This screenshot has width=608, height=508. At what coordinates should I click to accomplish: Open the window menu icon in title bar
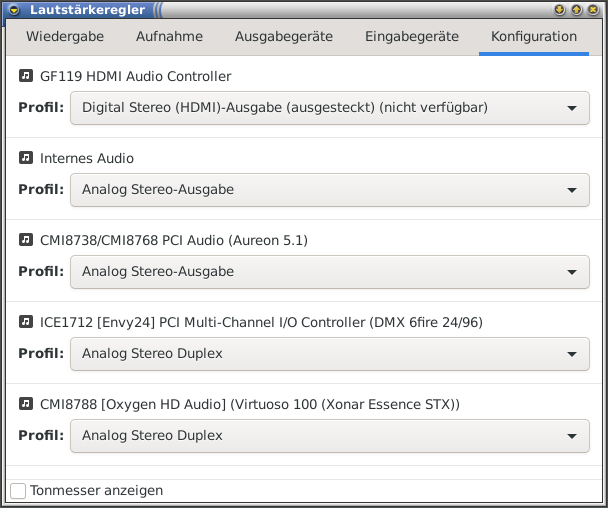click(x=13, y=10)
